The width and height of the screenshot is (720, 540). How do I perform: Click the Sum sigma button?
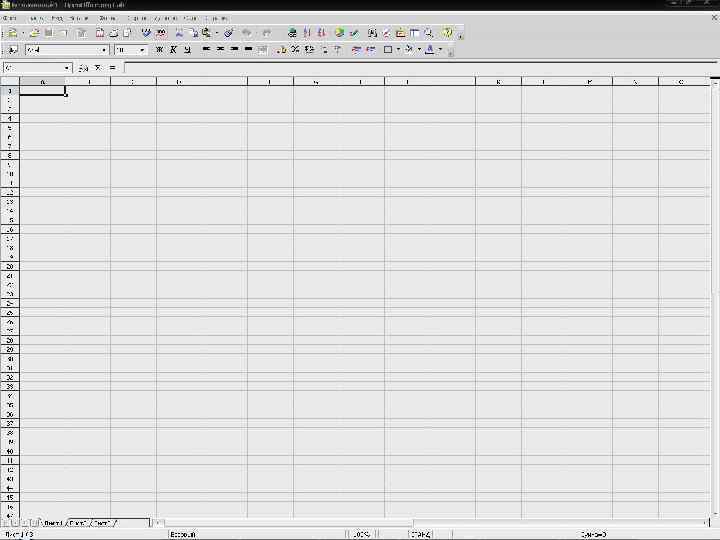(x=98, y=68)
